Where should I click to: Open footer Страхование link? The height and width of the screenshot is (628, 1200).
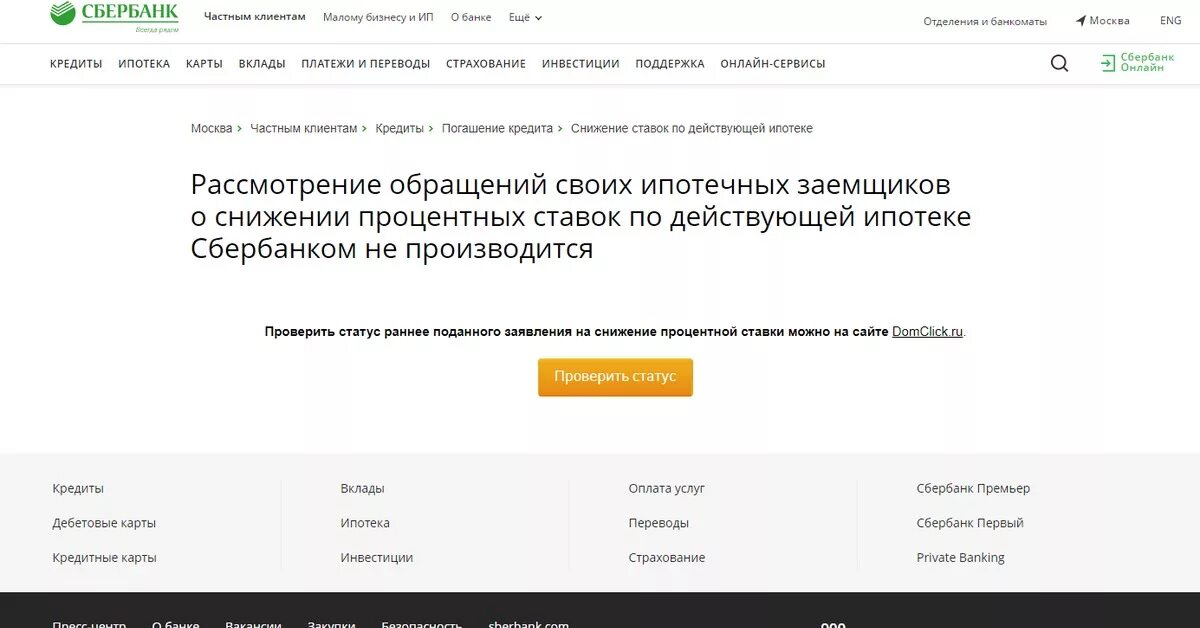pyautogui.click(x=667, y=558)
